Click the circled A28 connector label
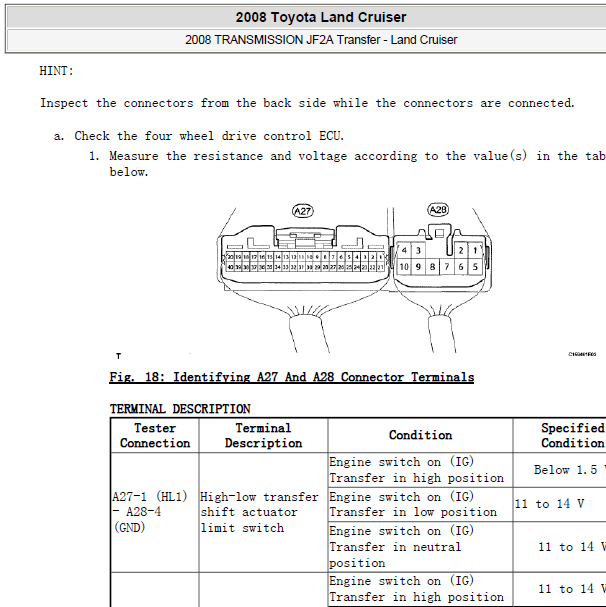 (x=438, y=210)
